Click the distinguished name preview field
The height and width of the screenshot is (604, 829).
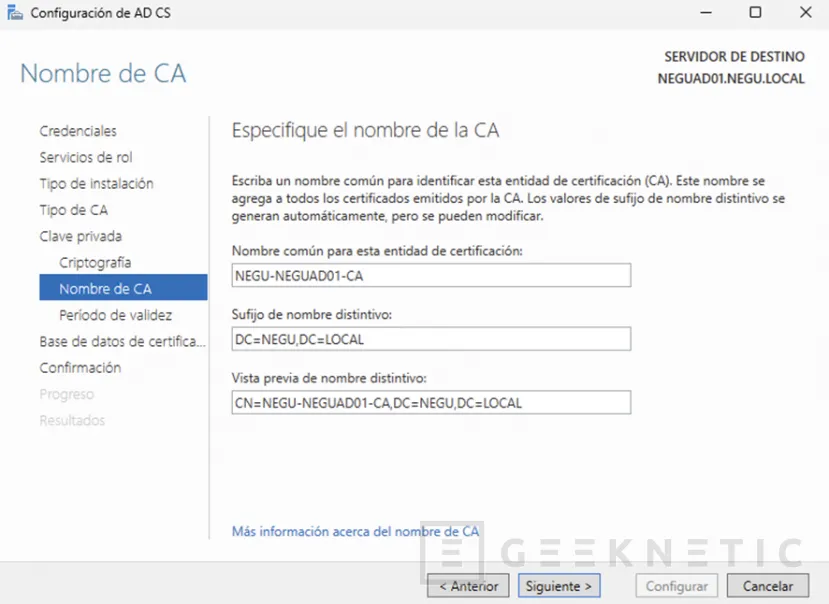pyautogui.click(x=430, y=402)
